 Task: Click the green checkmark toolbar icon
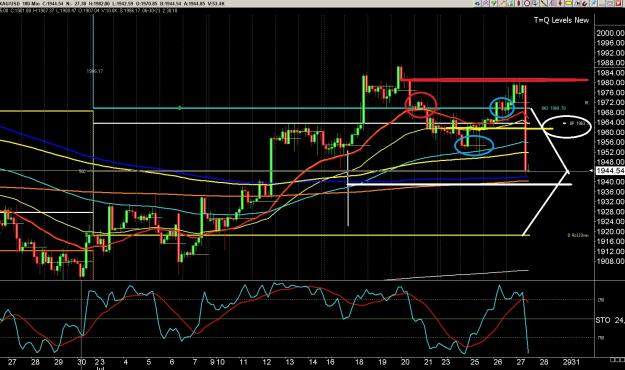(x=493, y=3)
